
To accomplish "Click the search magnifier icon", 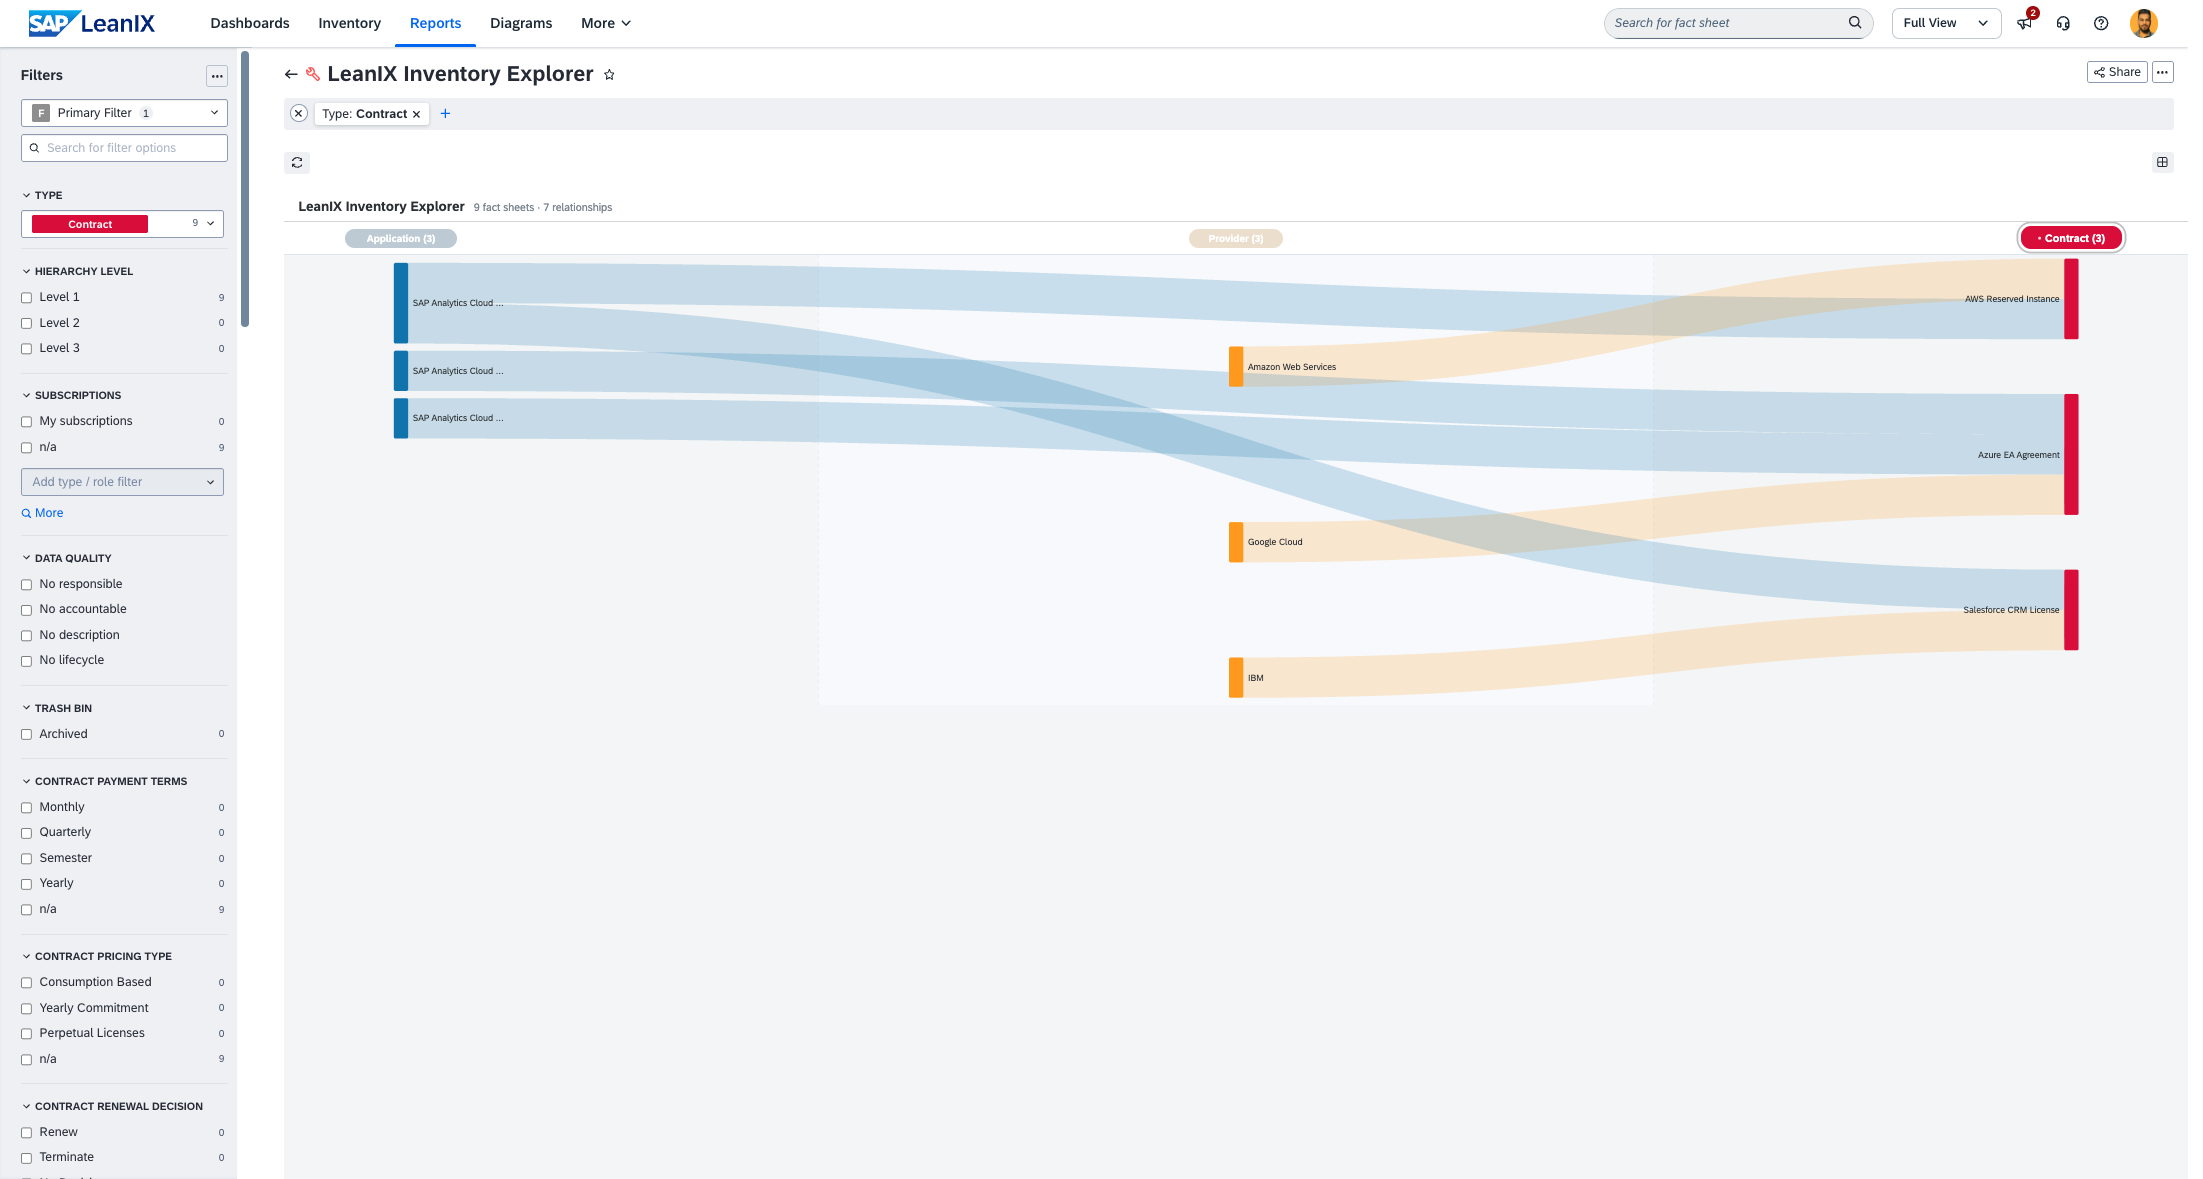I will pos(1855,23).
